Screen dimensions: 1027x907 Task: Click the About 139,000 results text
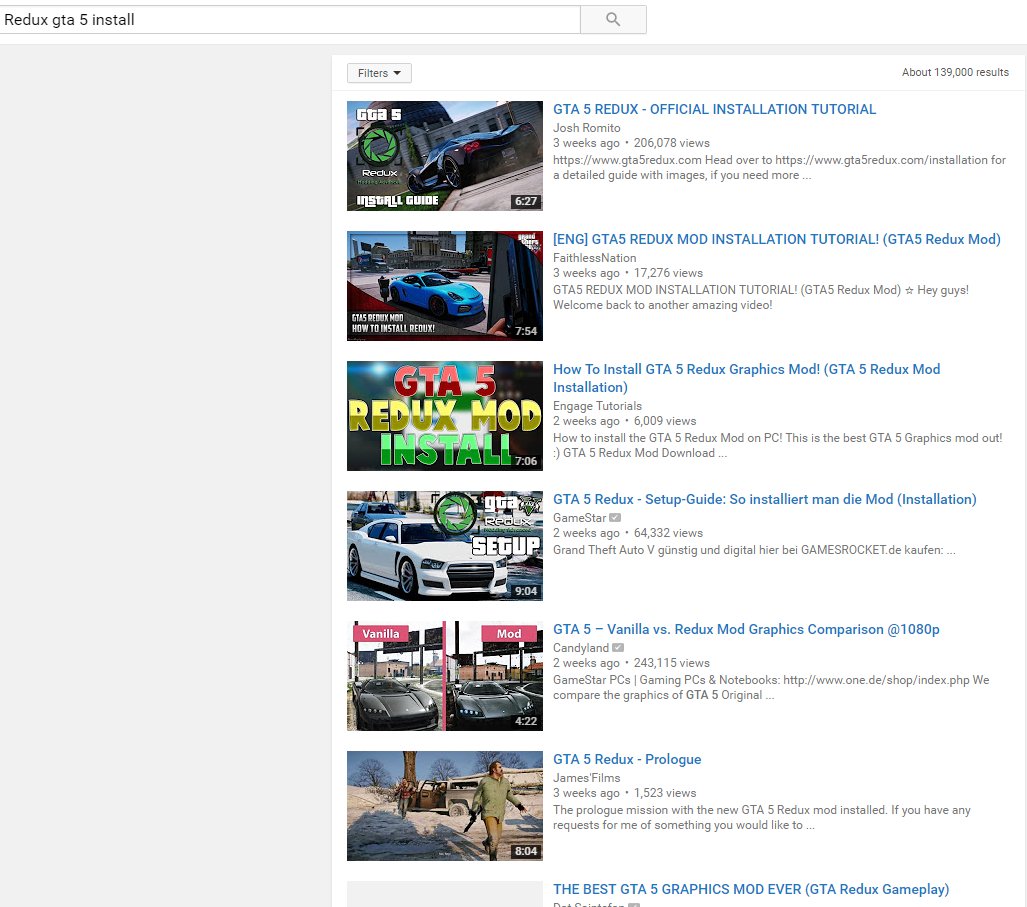[x=955, y=72]
